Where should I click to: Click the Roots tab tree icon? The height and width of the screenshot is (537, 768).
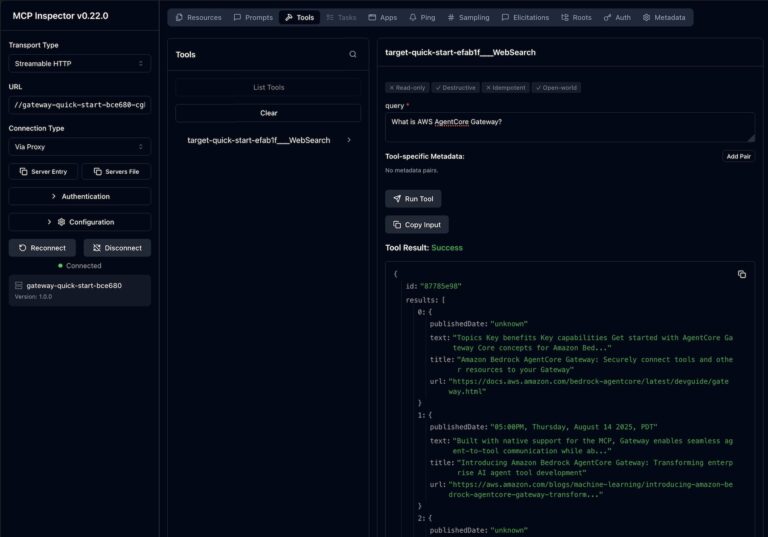pyautogui.click(x=565, y=18)
